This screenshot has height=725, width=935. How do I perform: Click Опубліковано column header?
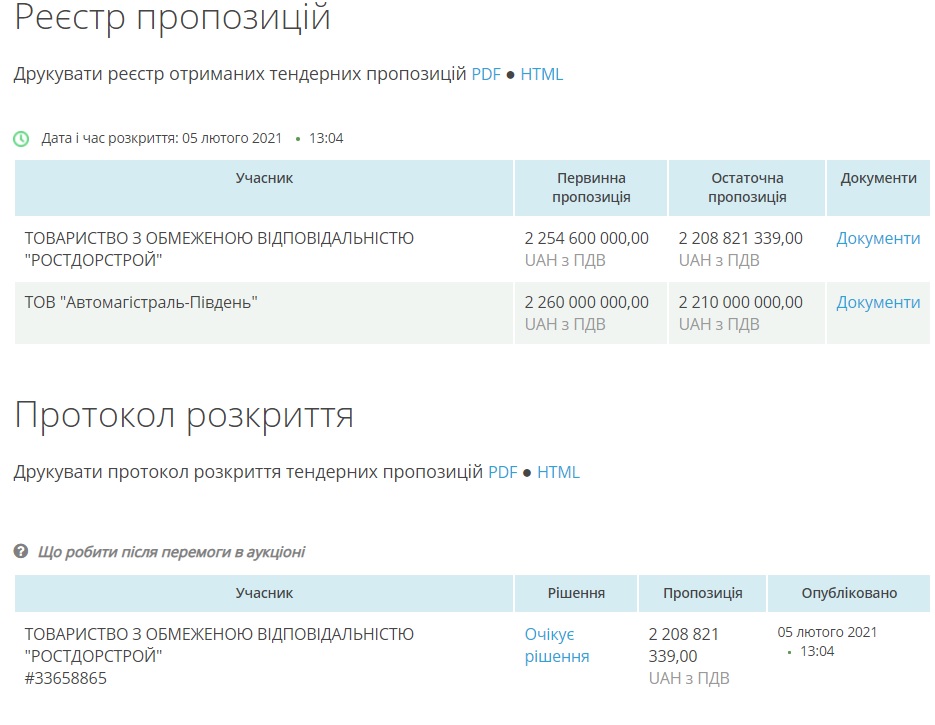(x=849, y=593)
